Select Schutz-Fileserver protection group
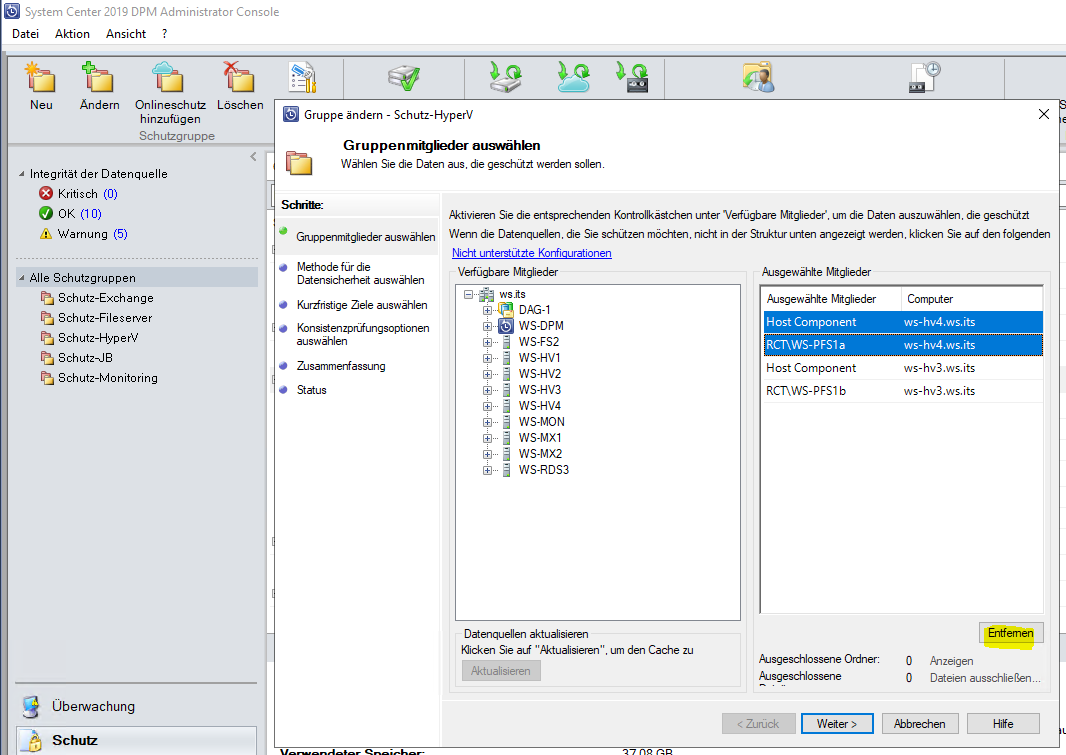Image resolution: width=1066 pixels, height=755 pixels. click(x=105, y=317)
